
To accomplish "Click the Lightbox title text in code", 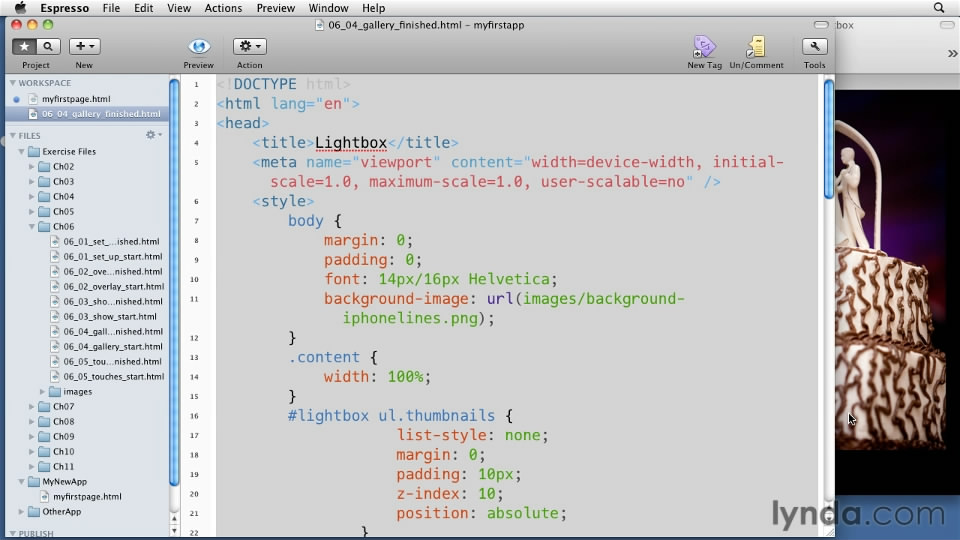I will (351, 143).
